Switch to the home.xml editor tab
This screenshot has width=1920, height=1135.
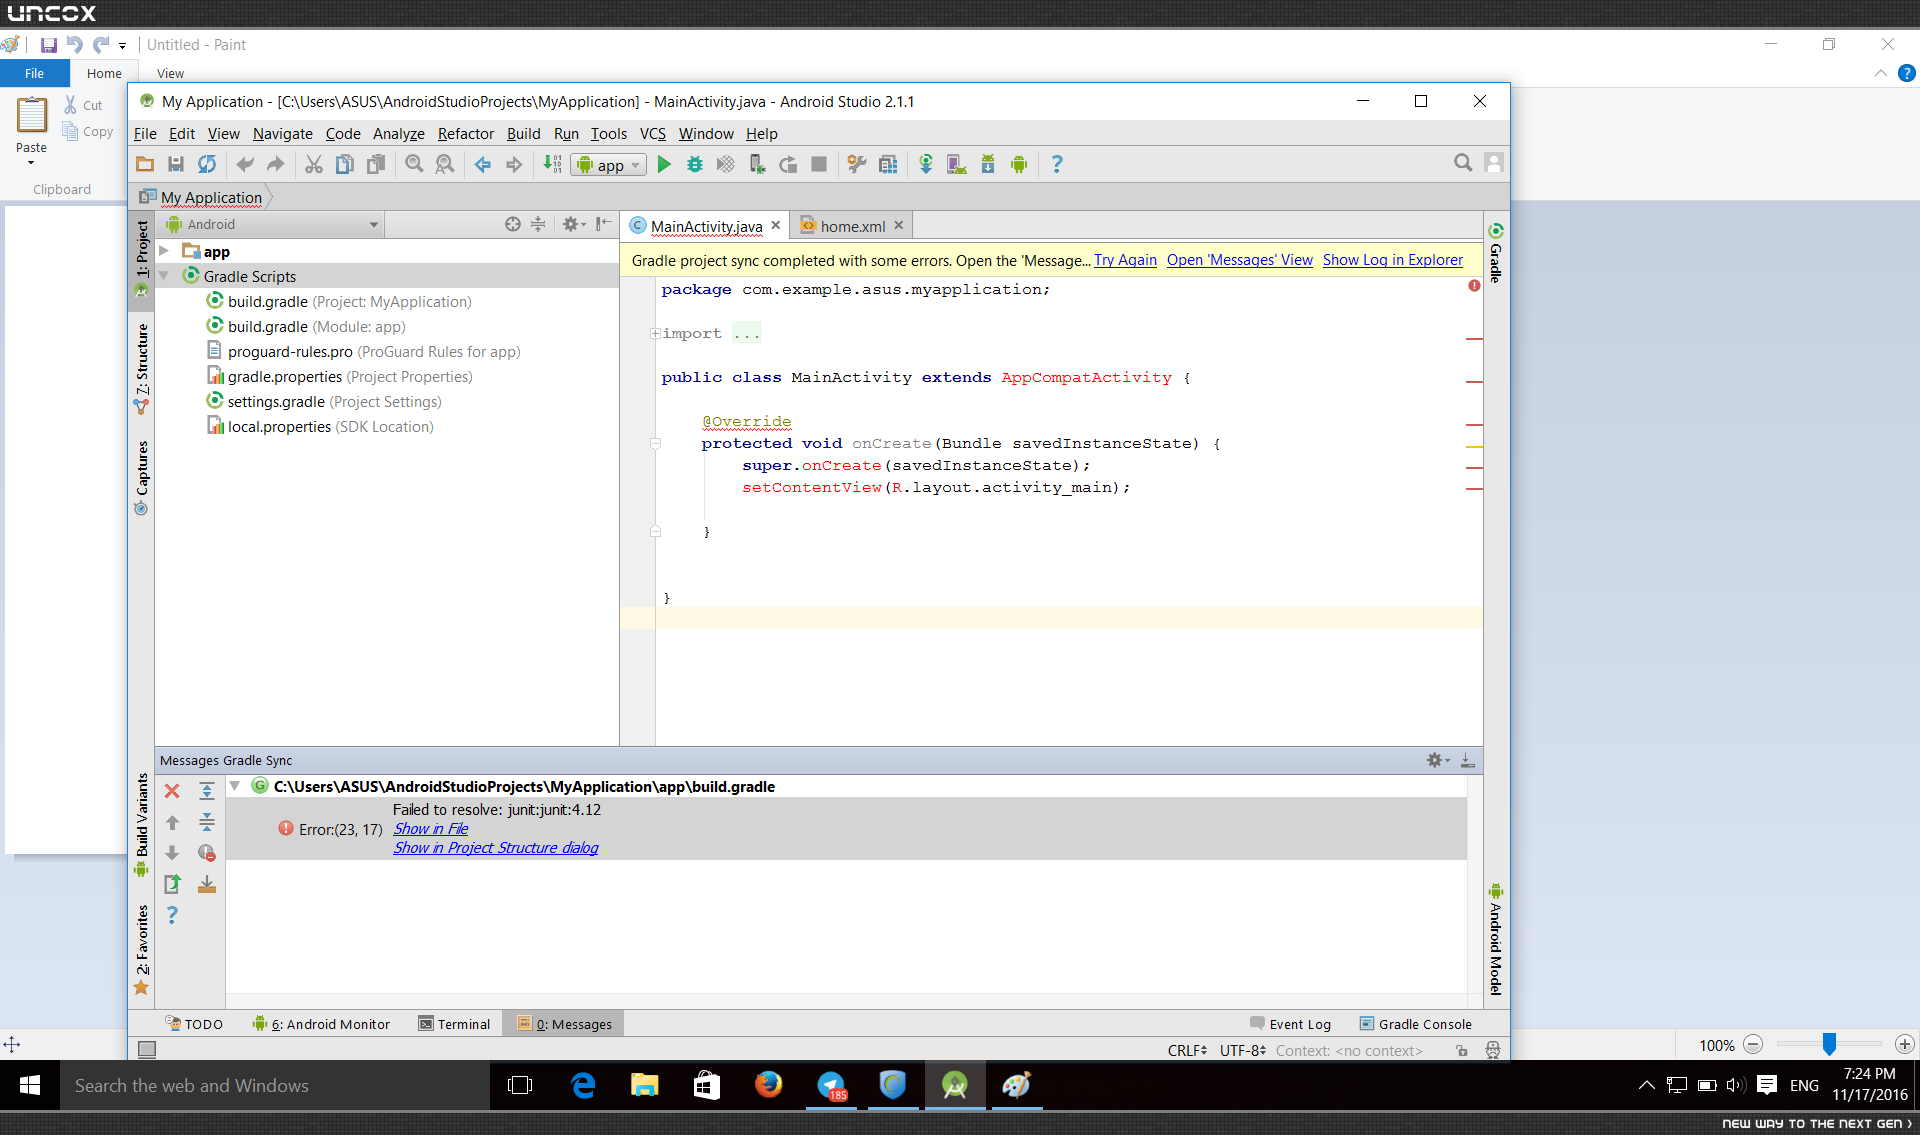coord(851,226)
